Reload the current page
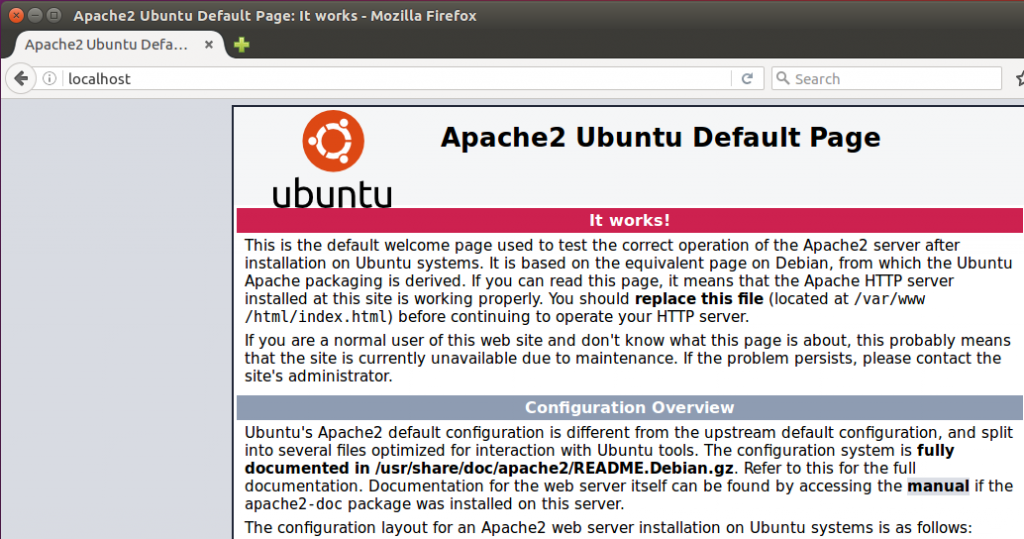Image resolution: width=1024 pixels, height=539 pixels. coord(746,79)
